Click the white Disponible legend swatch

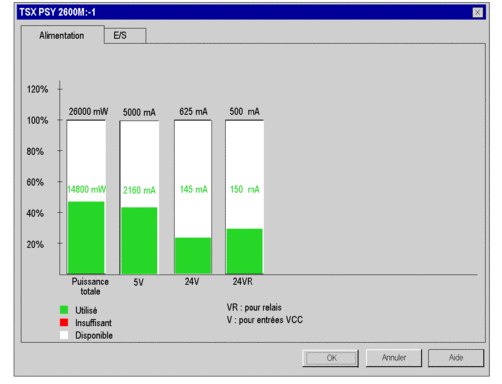coord(64,335)
